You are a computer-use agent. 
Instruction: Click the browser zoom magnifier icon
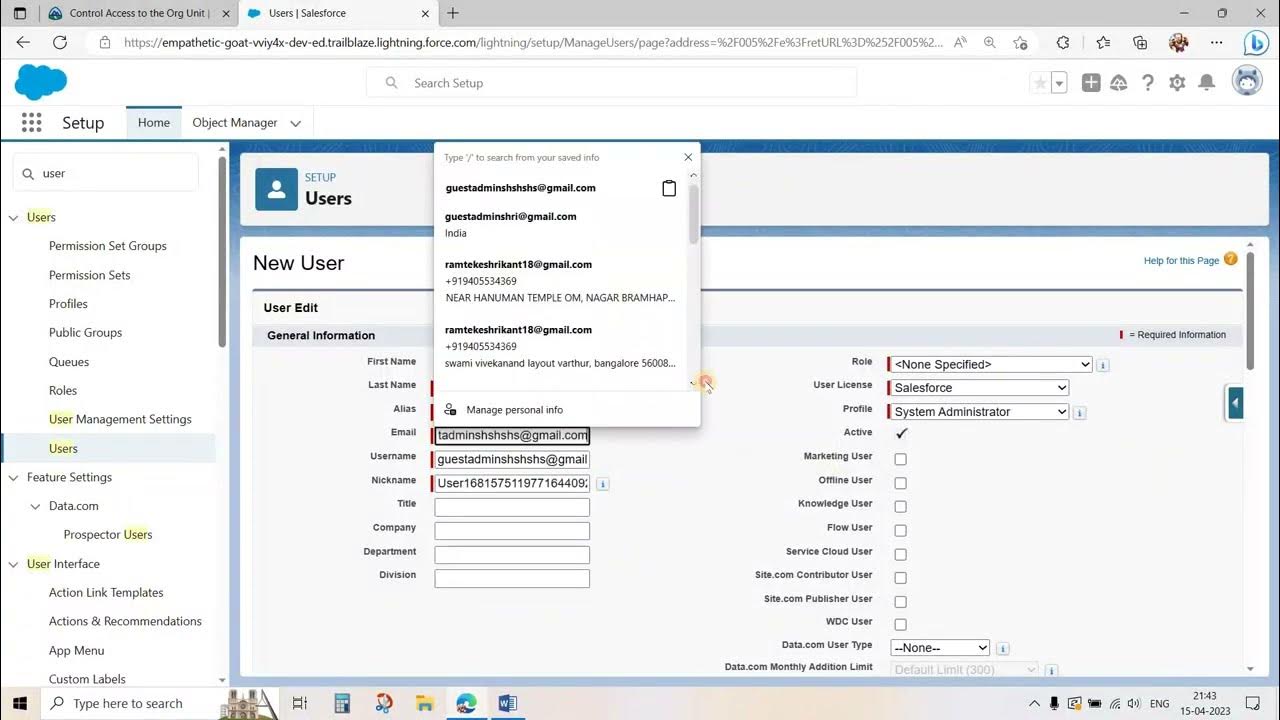click(990, 43)
